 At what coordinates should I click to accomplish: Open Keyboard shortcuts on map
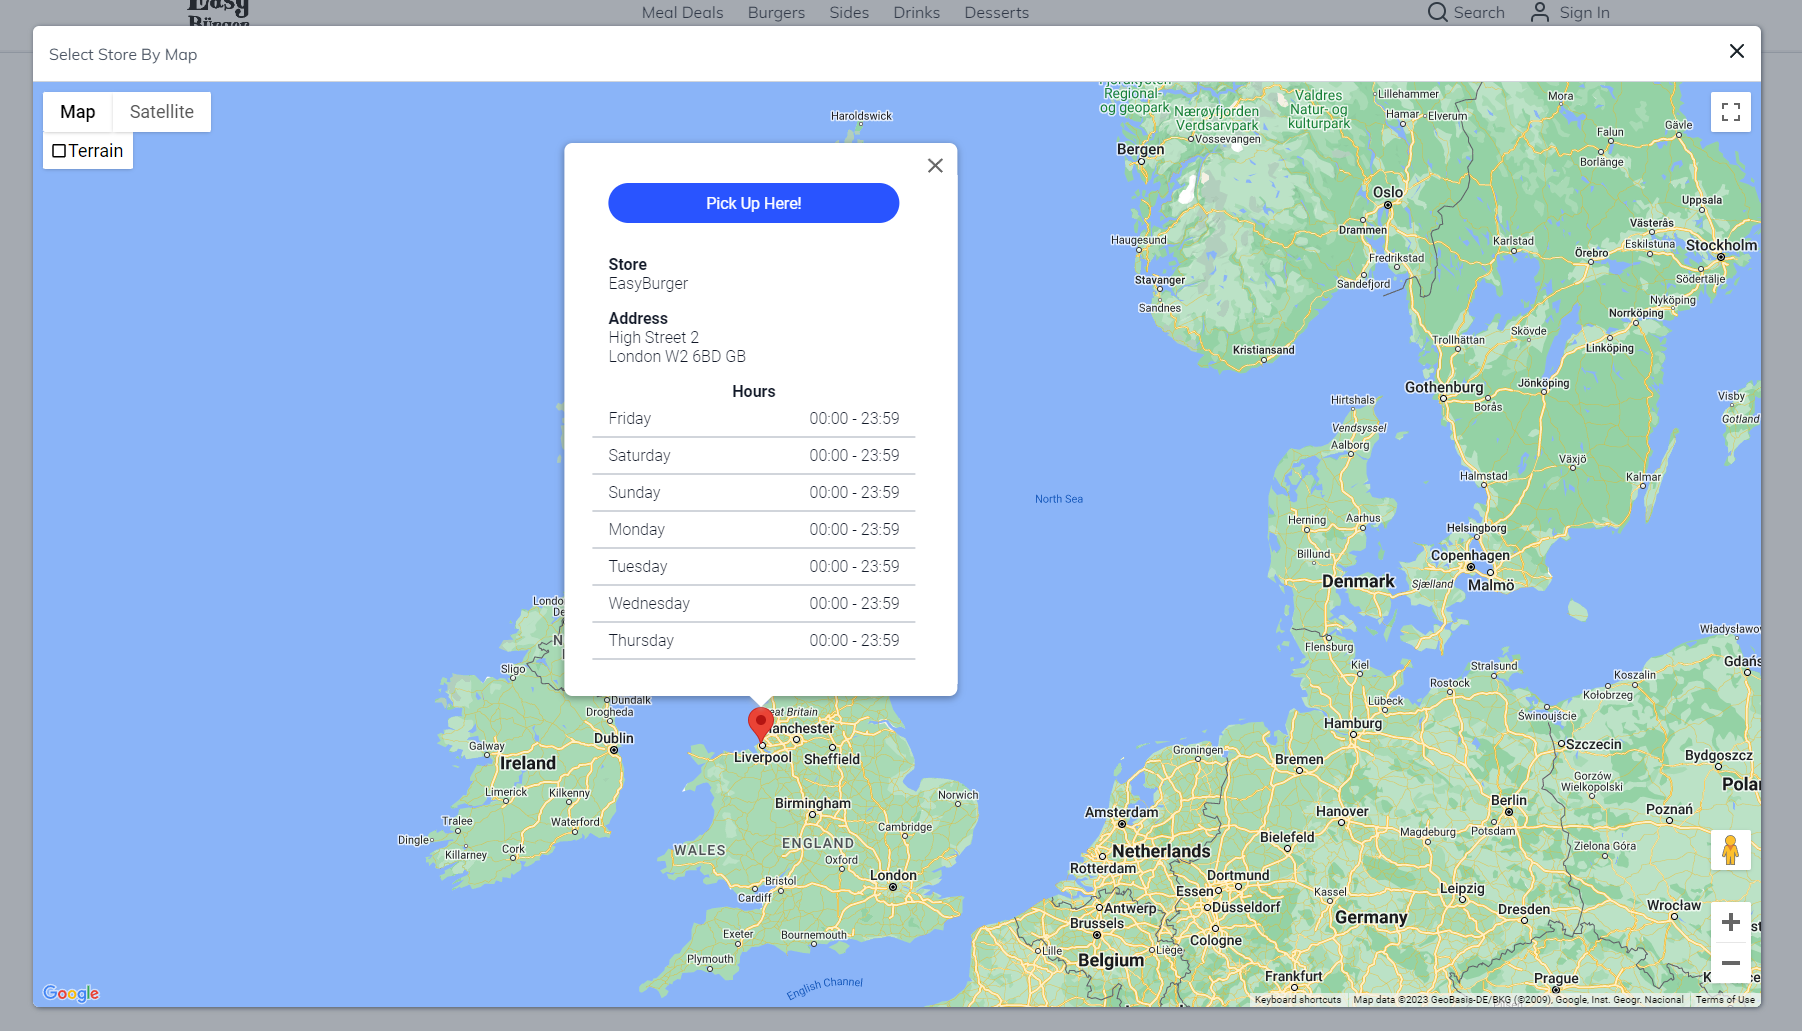[x=1297, y=1000]
